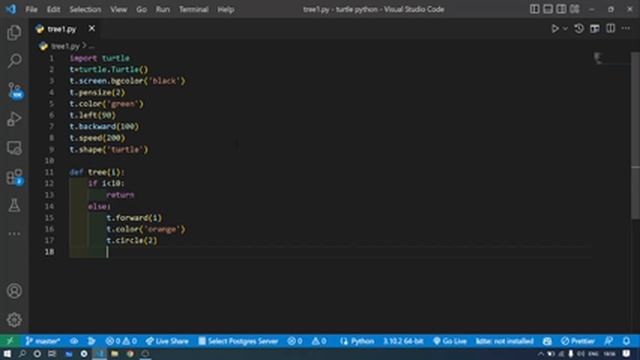This screenshot has width=640, height=360.
Task: Open the Search view in the activity bar
Action: [14, 61]
